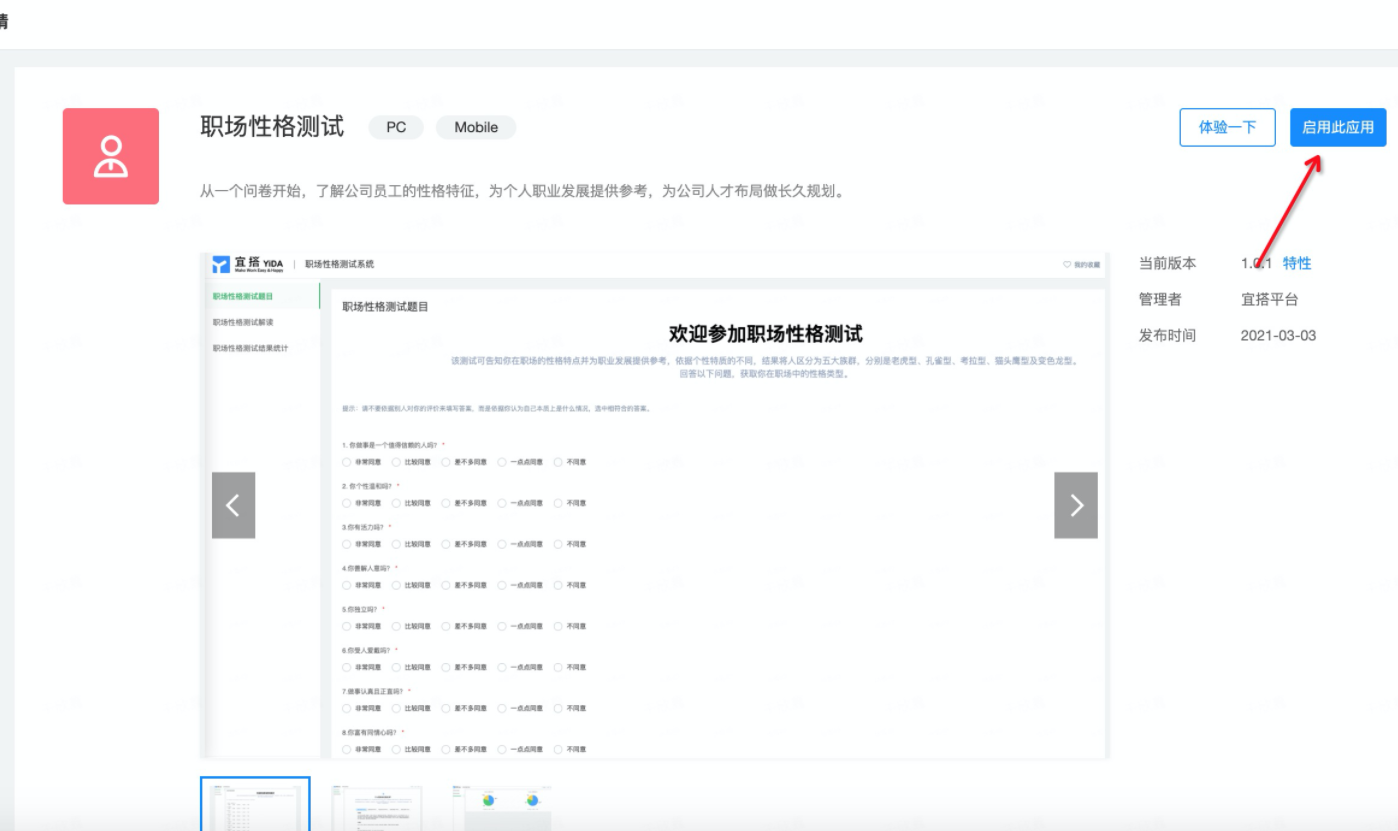Click the red app avatar icon
The image size is (1398, 831).
[x=111, y=156]
